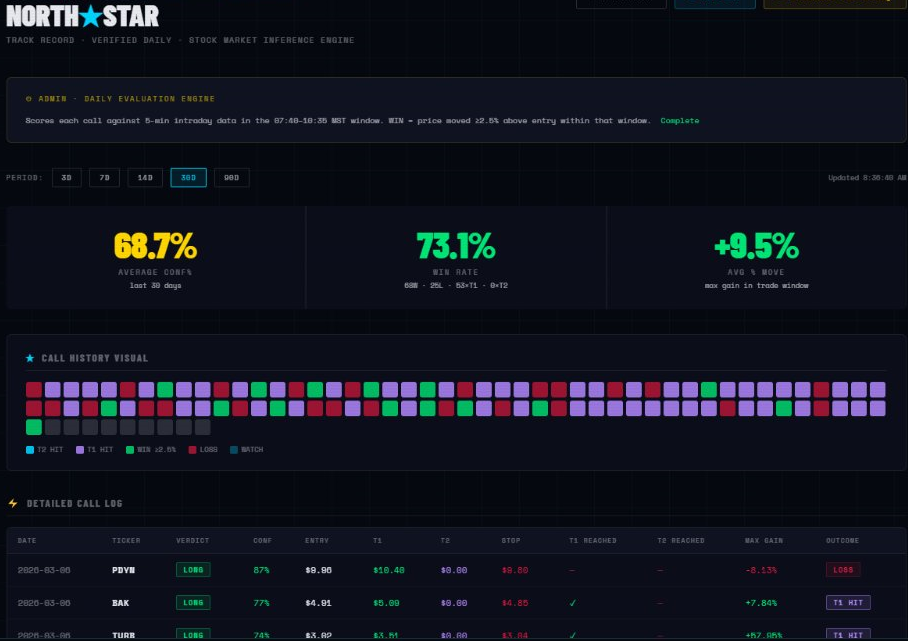Viewport: 908px width, 641px height.
Task: Select the 7D period filter
Action: tap(104, 178)
